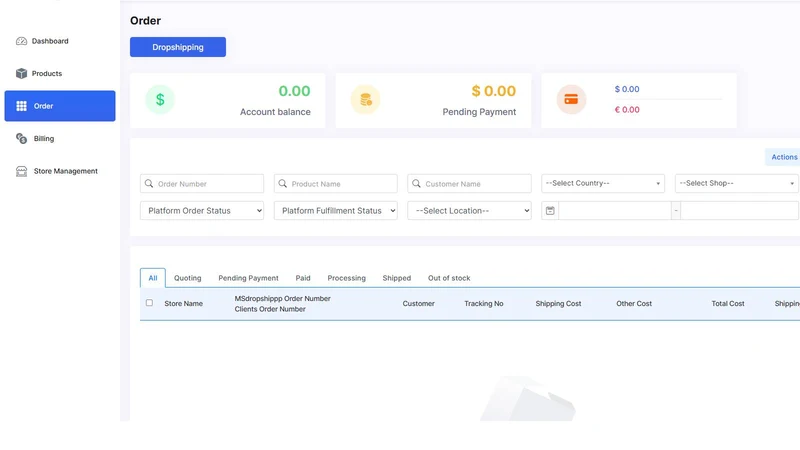Viewport: 800px width, 450px height.
Task: Expand Platform Order Status dropdown
Action: (x=202, y=211)
